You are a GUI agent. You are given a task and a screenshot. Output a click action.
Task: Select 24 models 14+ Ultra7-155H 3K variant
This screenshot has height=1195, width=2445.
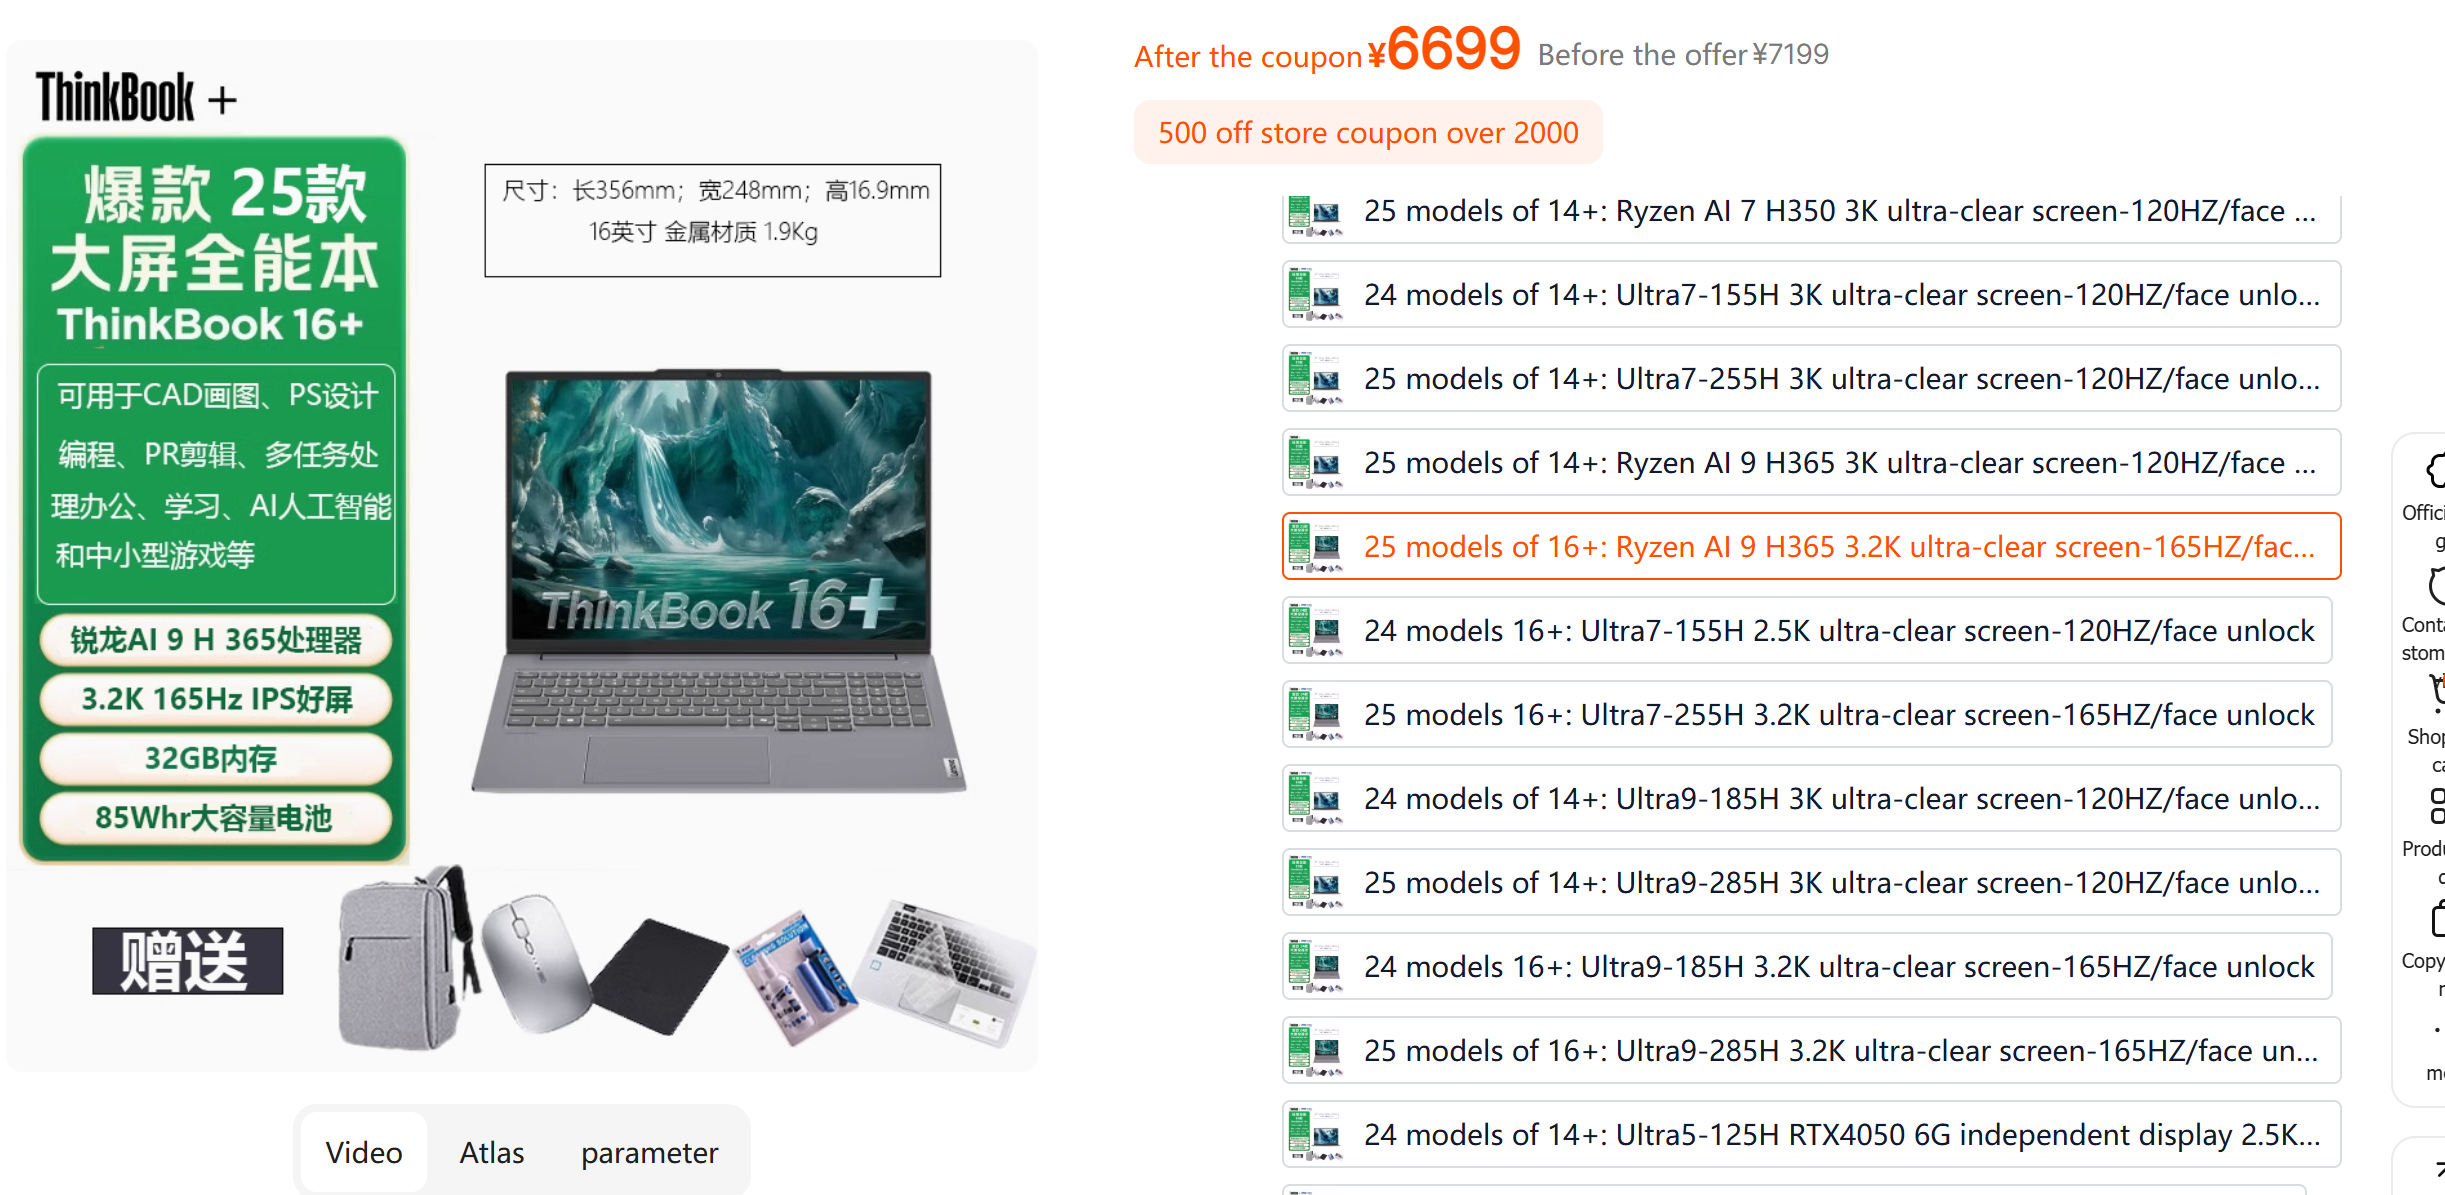pos(1811,295)
